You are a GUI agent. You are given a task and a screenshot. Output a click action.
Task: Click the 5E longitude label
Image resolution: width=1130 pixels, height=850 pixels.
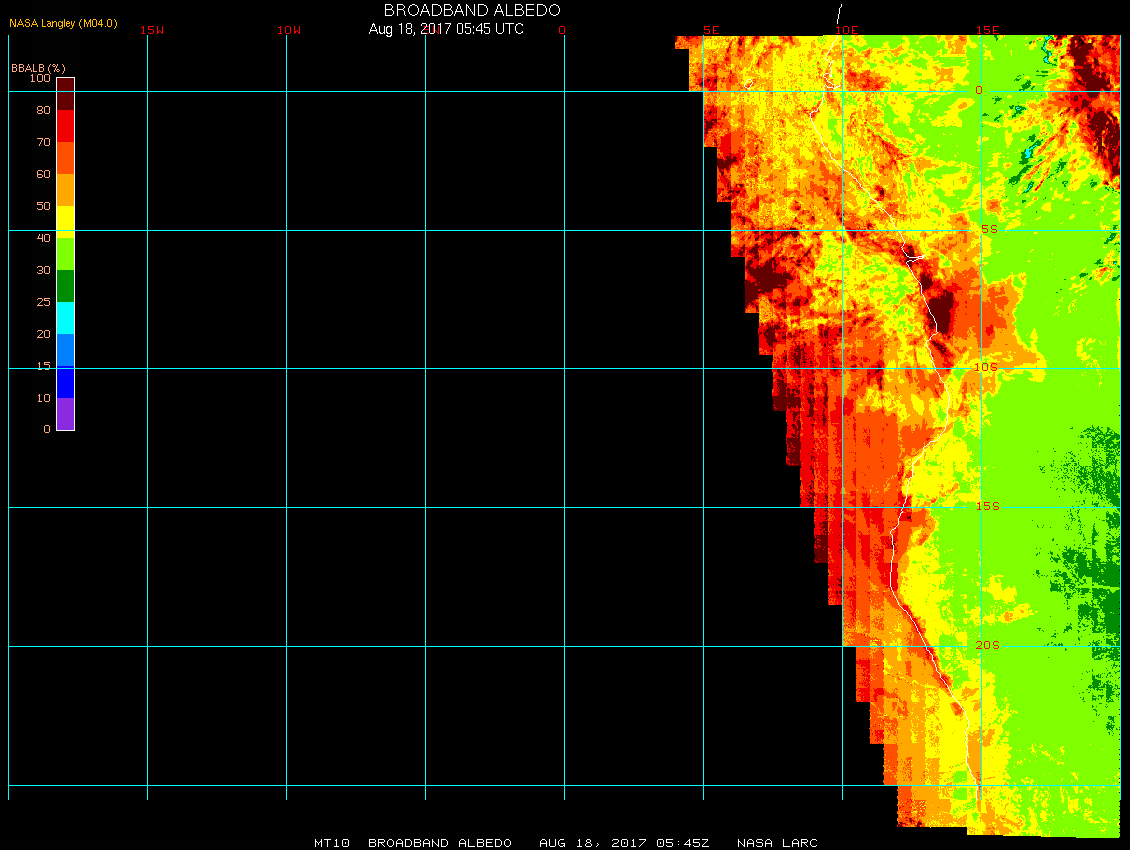click(711, 30)
